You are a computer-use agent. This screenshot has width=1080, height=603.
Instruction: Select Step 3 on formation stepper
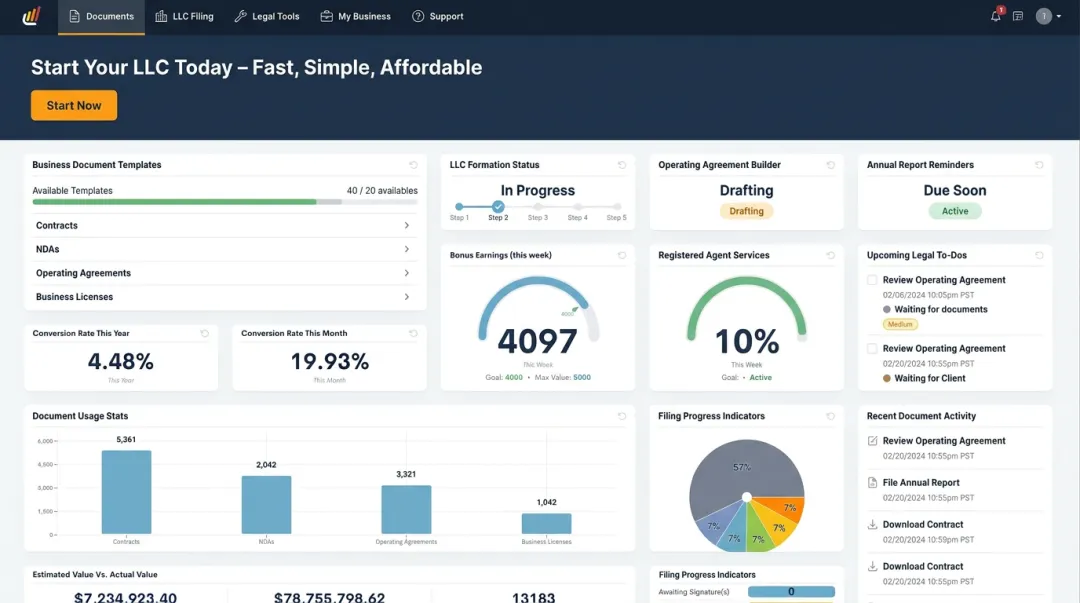pos(538,207)
